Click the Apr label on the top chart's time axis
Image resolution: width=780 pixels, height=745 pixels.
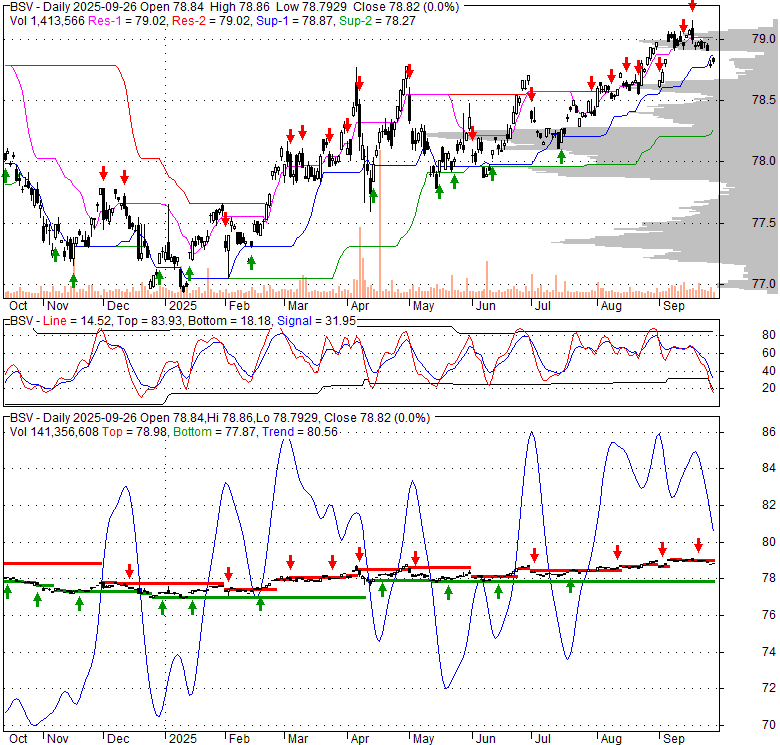click(360, 306)
